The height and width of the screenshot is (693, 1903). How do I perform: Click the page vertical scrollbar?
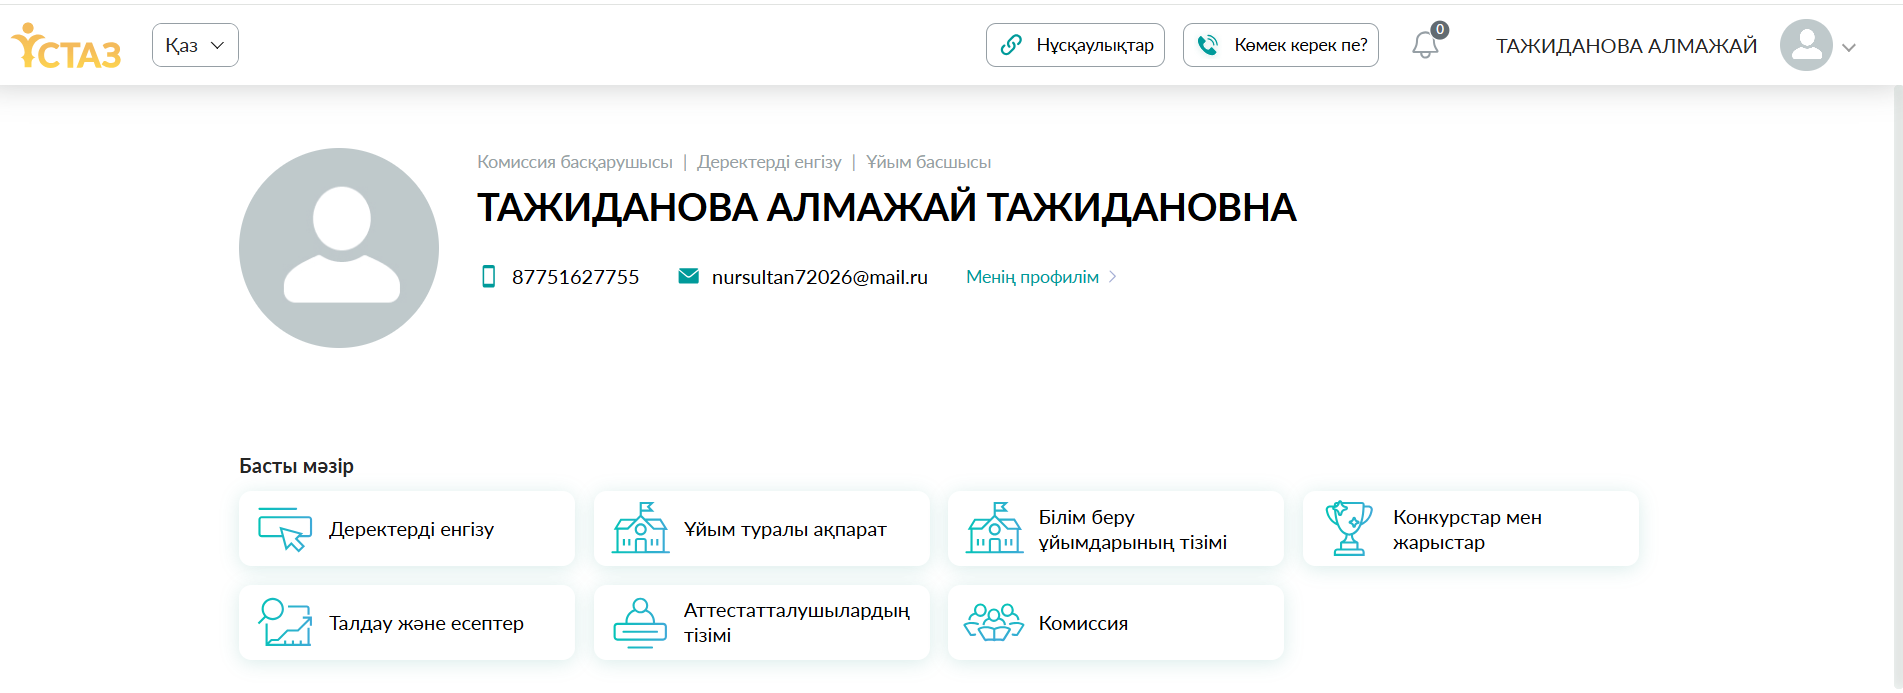[x=1897, y=389]
